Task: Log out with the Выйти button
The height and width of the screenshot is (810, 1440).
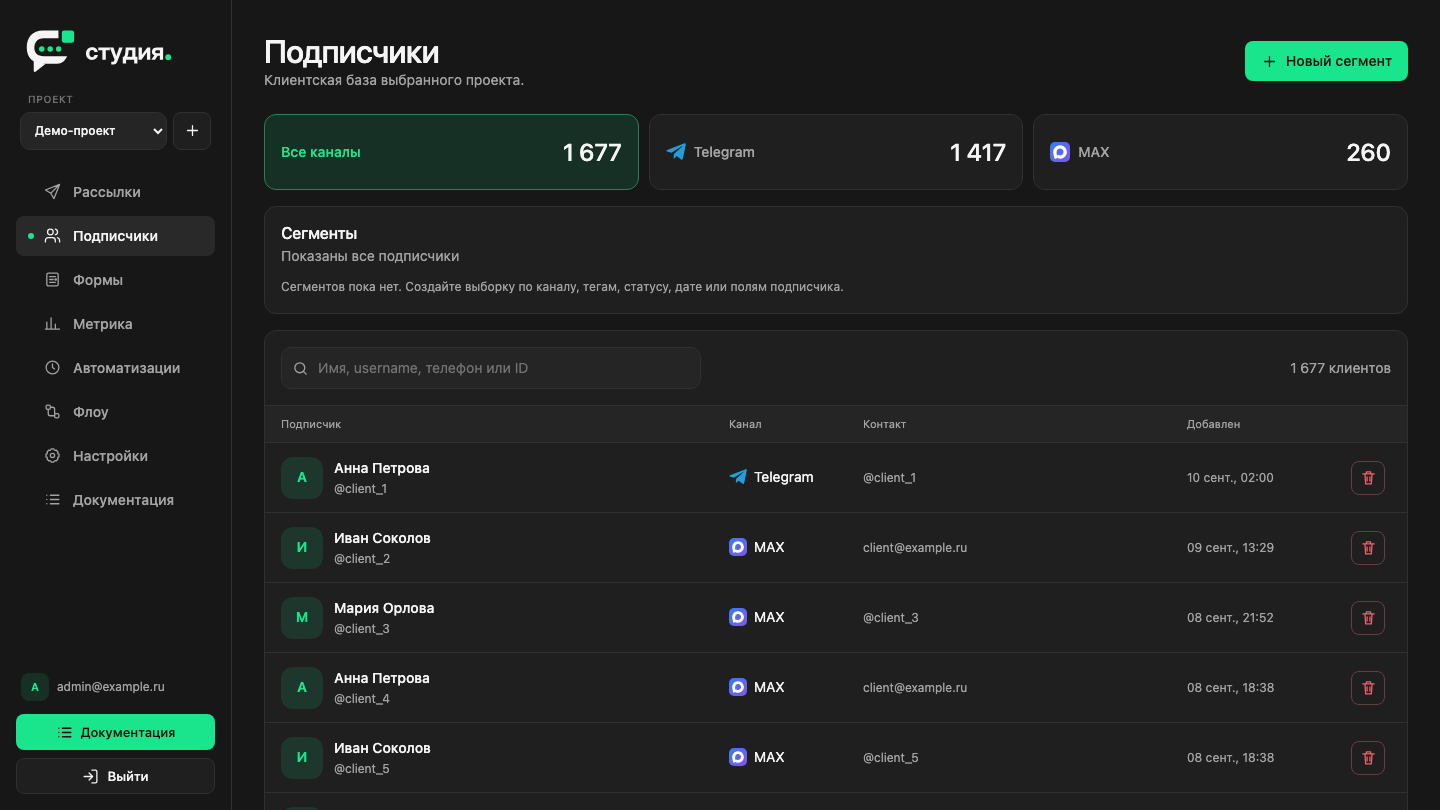Action: tap(115, 776)
